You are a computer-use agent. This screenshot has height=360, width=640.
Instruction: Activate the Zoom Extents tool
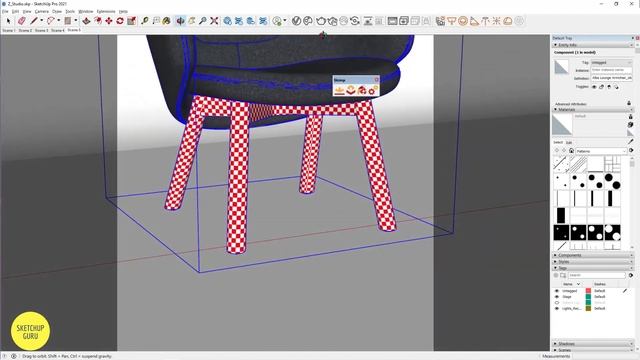tap(214, 21)
